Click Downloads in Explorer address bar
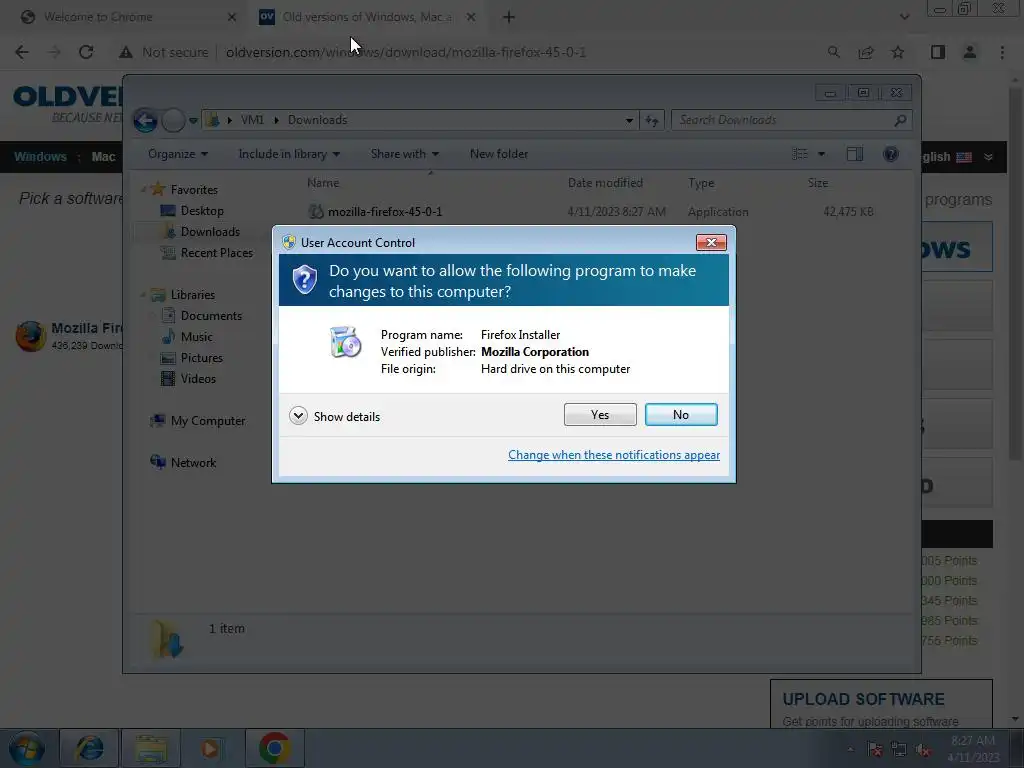Viewport: 1024px width, 768px height. click(x=317, y=120)
